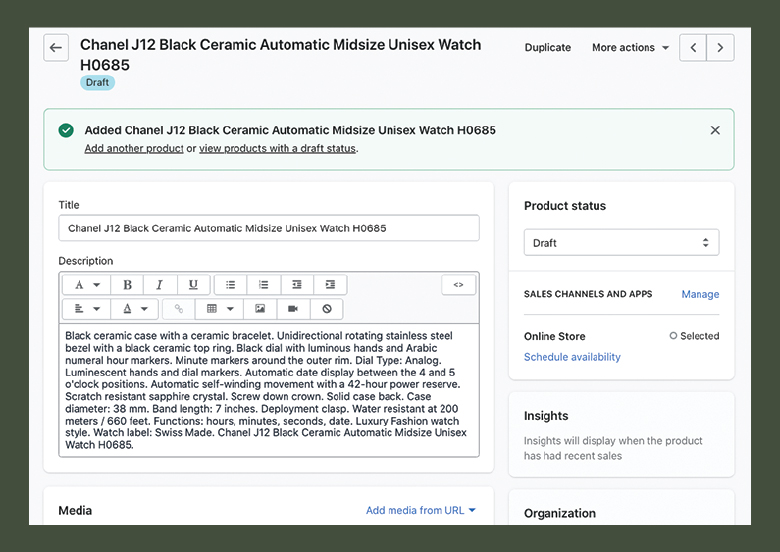Open the Product status Draft dropdown
This screenshot has height=552, width=780.
click(621, 243)
